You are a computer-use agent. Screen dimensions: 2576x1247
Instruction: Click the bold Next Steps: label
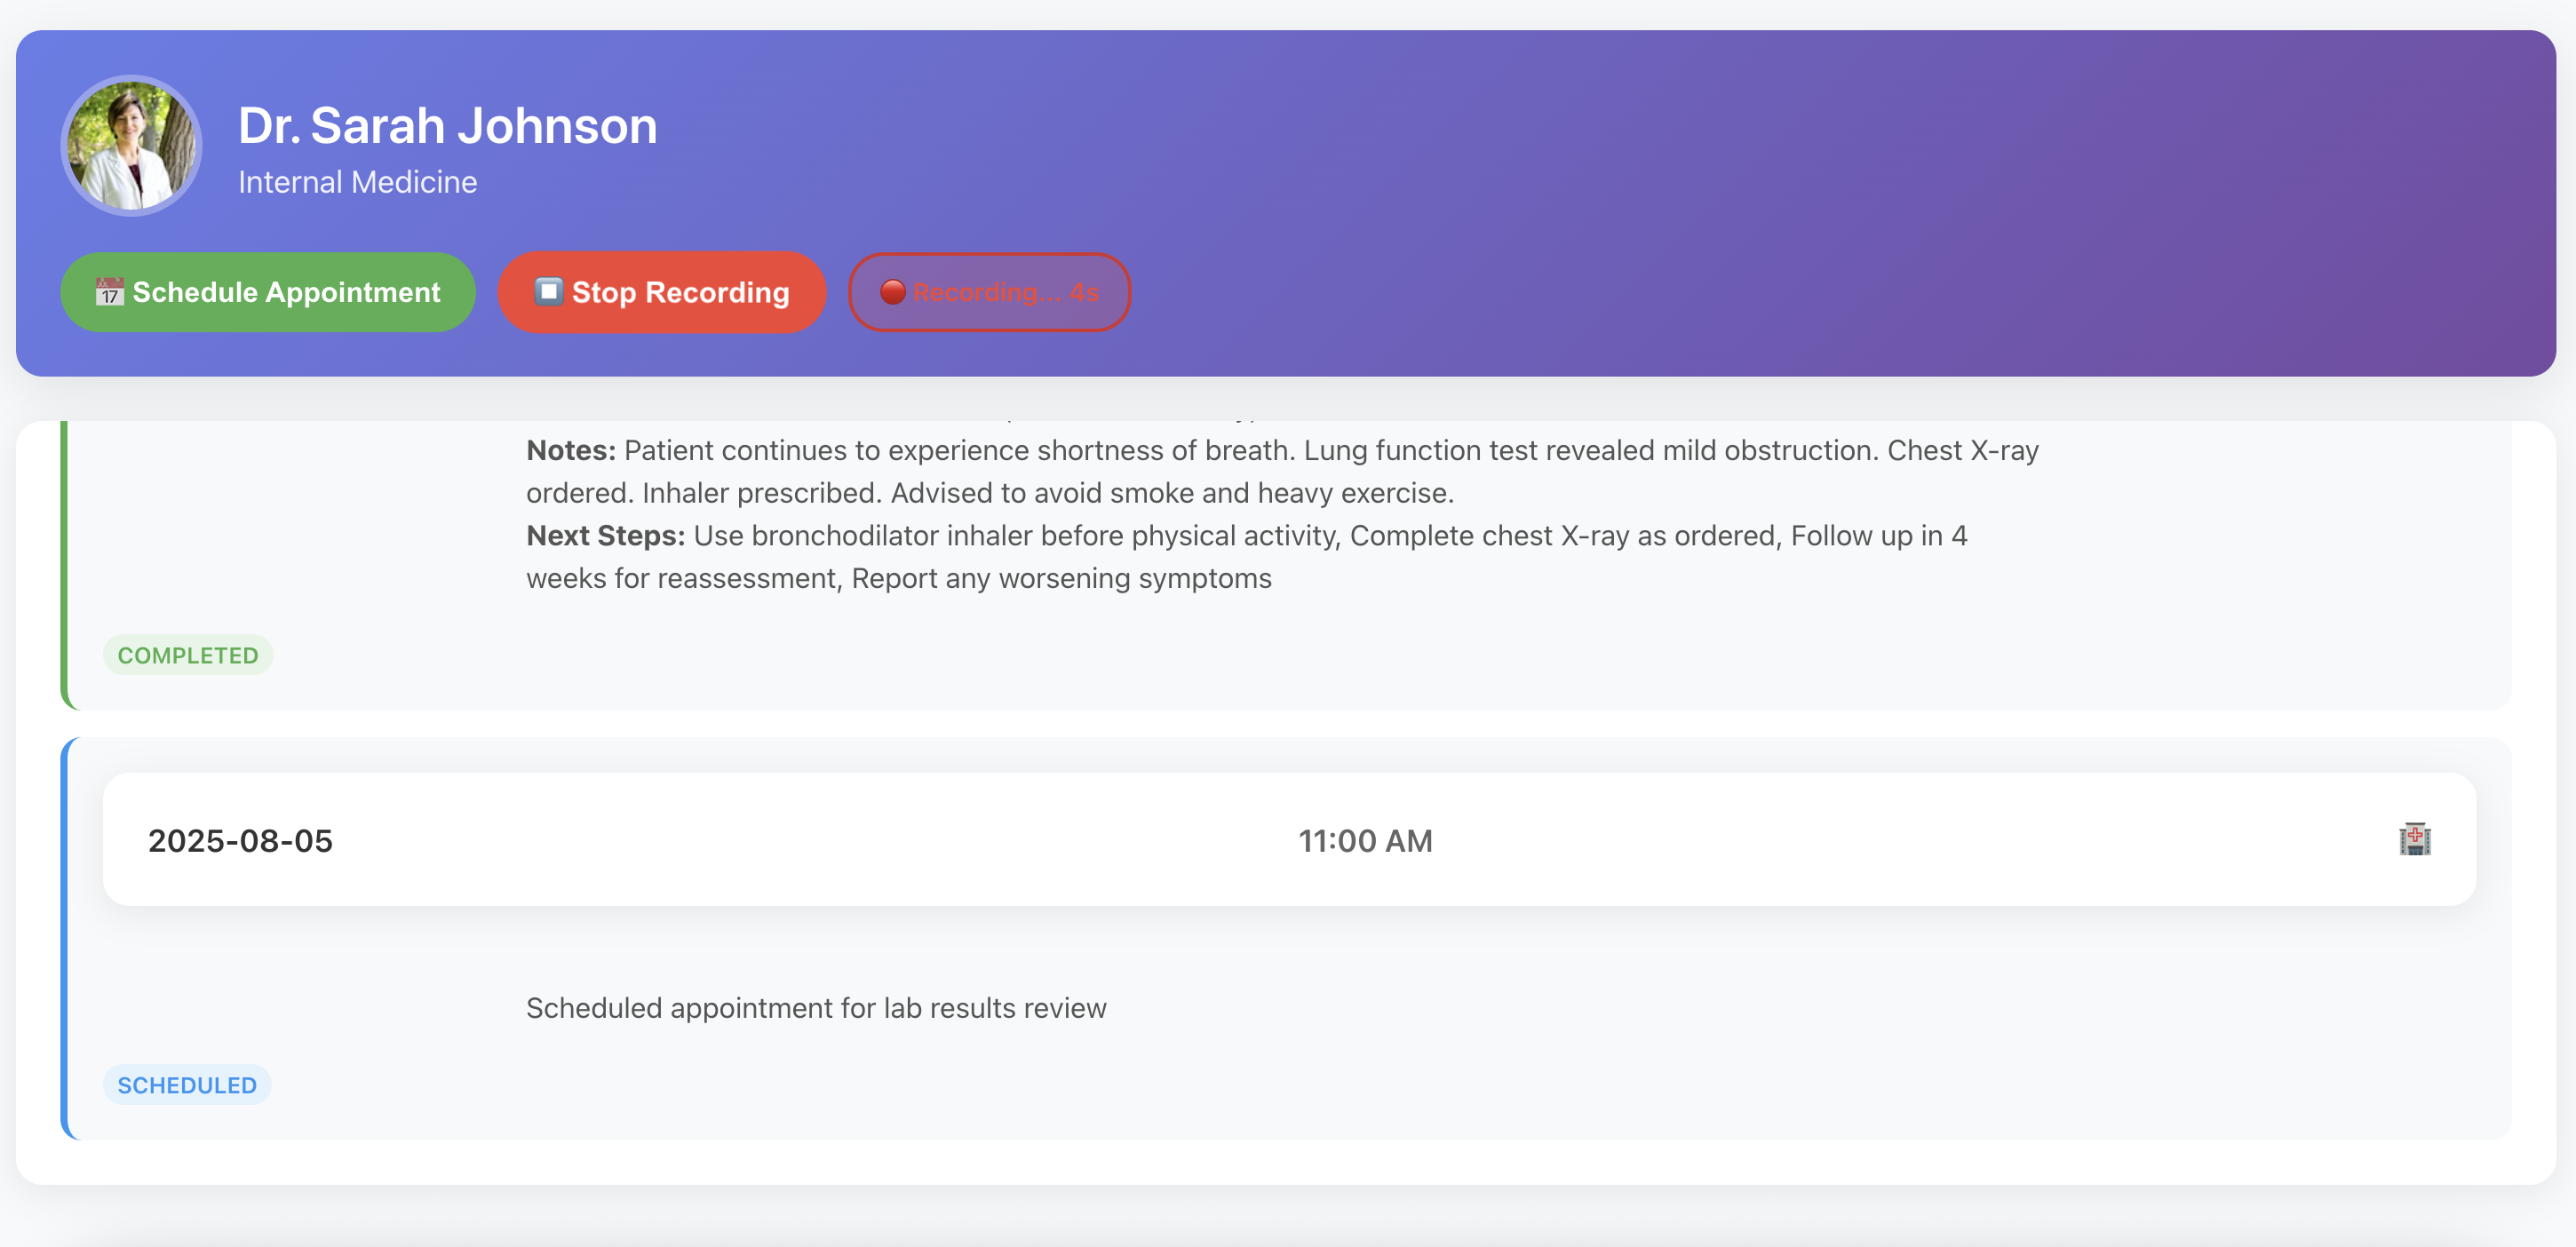(x=605, y=536)
